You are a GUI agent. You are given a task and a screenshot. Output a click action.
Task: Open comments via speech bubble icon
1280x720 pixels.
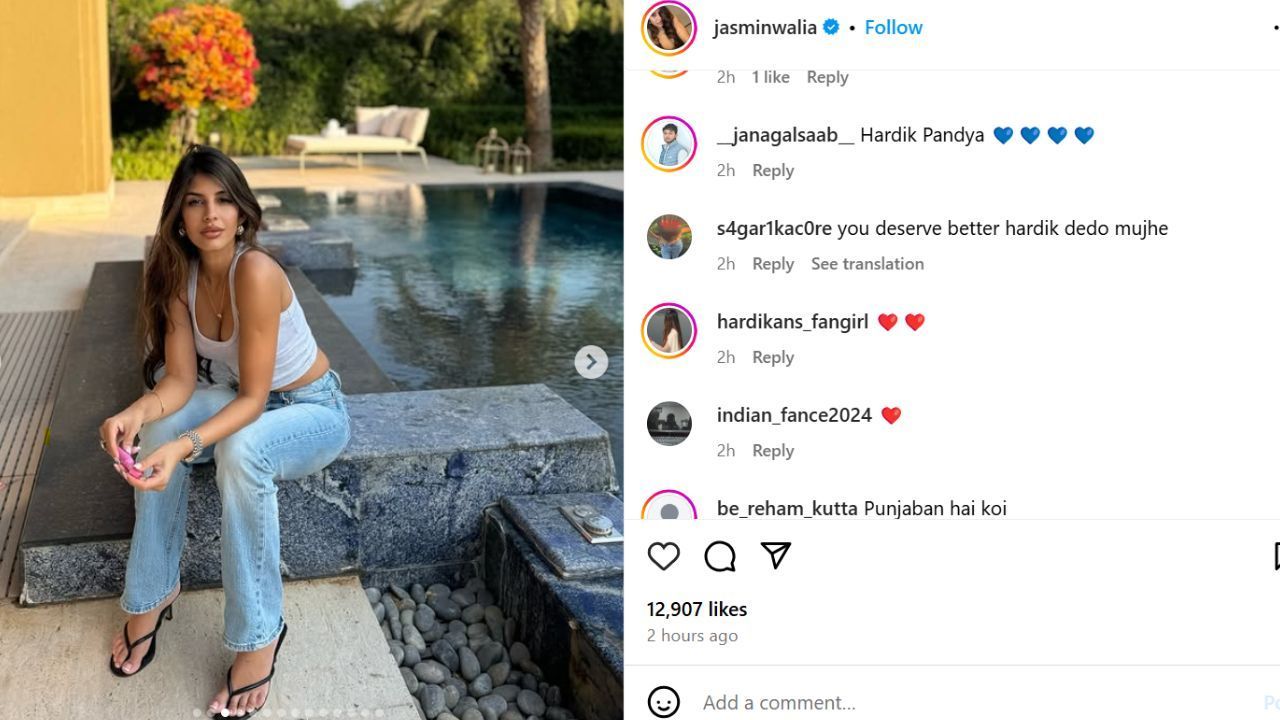[720, 556]
